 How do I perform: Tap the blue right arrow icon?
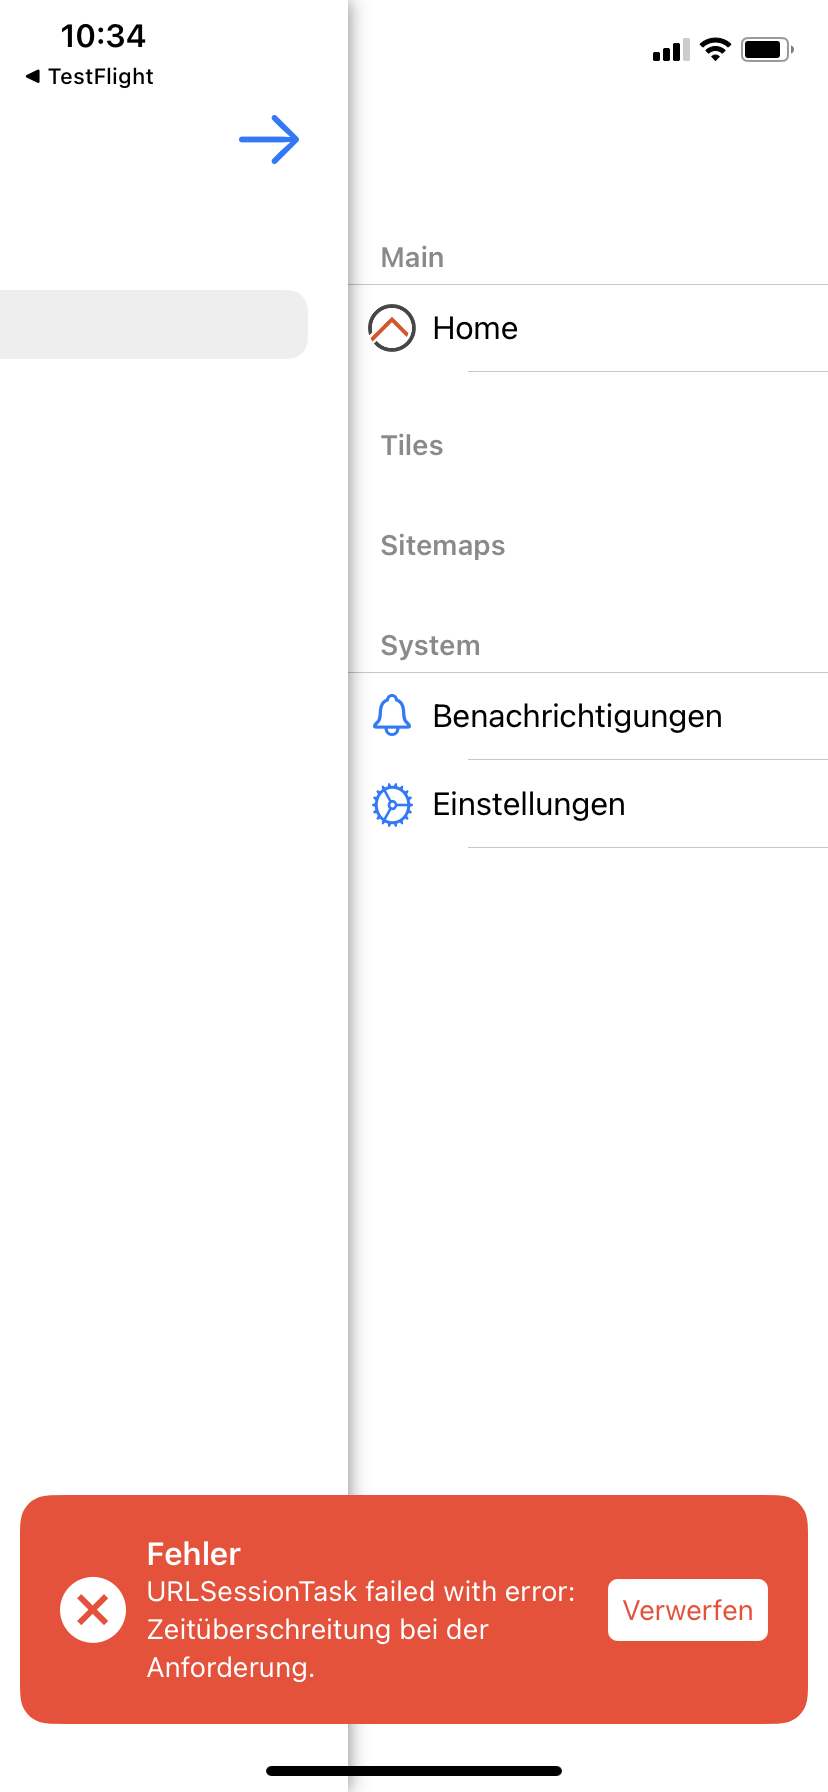click(269, 140)
